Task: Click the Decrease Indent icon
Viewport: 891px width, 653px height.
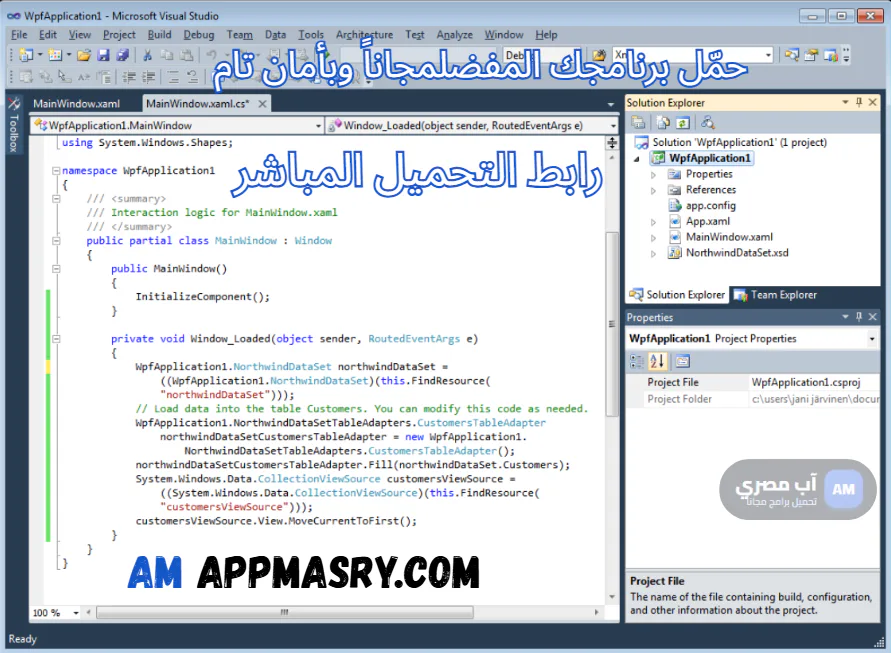Action: pos(129,77)
